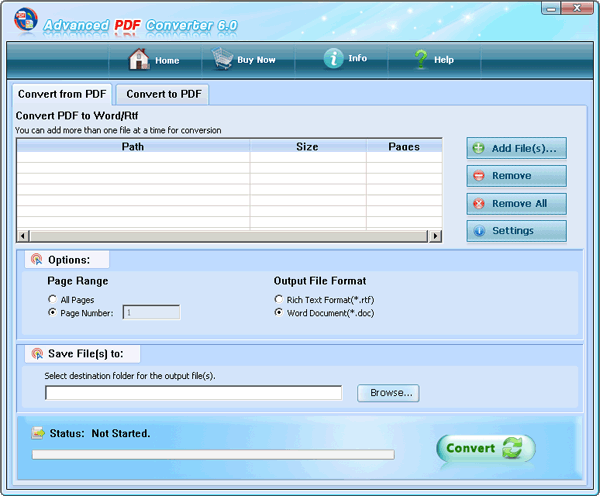Viewport: 600px width, 496px height.
Task: Click the green Convert button
Action: 486,449
